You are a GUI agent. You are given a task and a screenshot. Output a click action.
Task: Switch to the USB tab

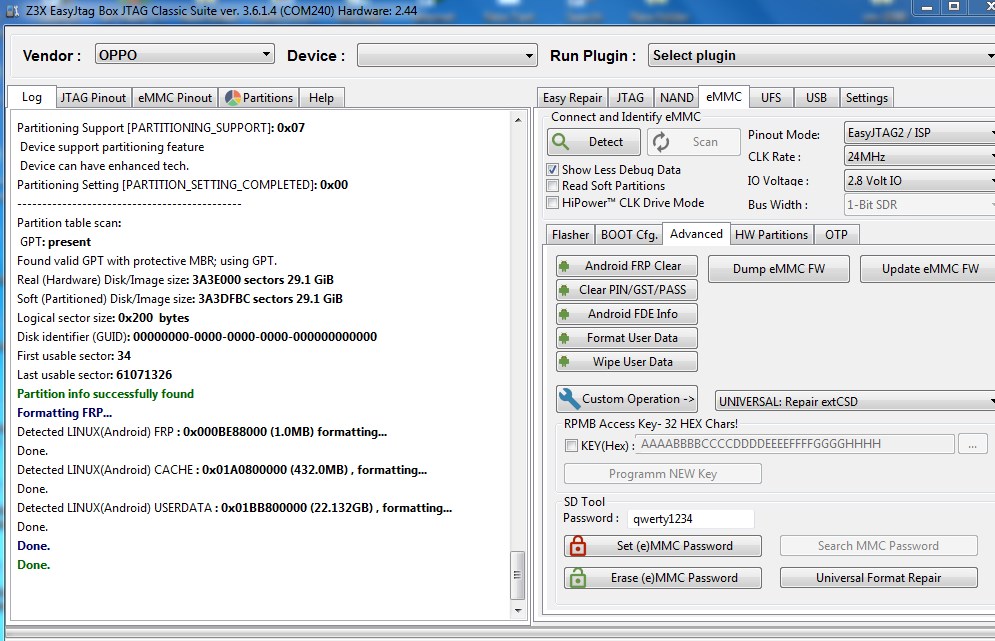pyautogui.click(x=816, y=98)
